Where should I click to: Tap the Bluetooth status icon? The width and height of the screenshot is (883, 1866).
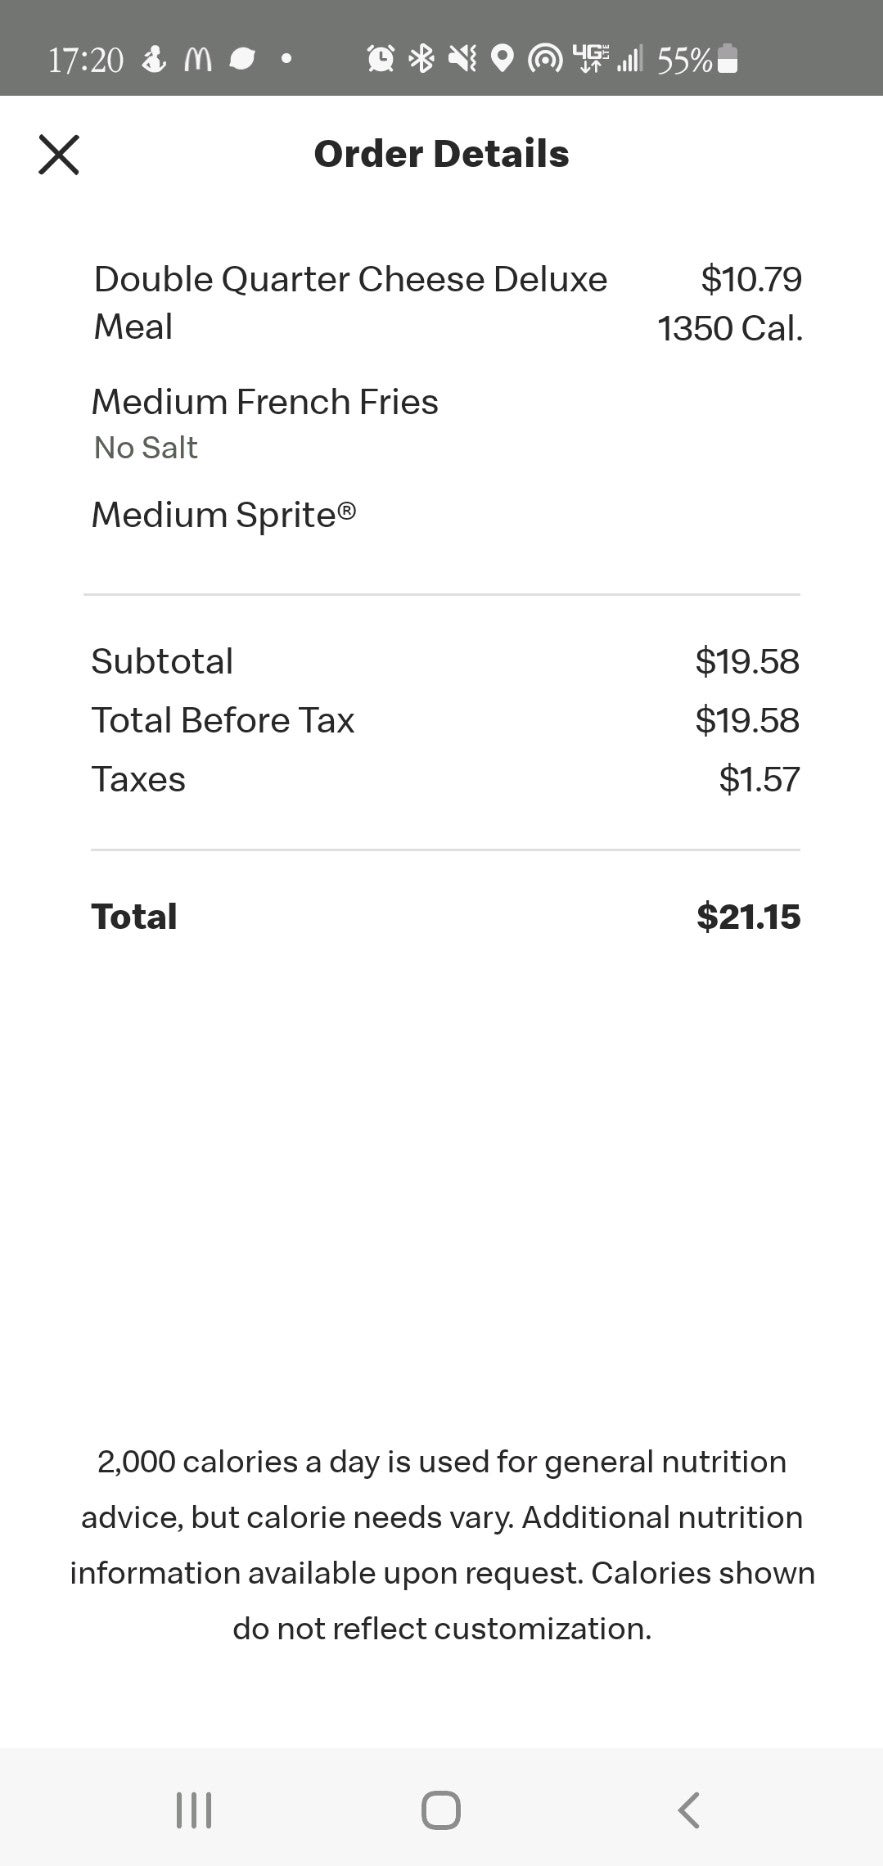click(422, 59)
